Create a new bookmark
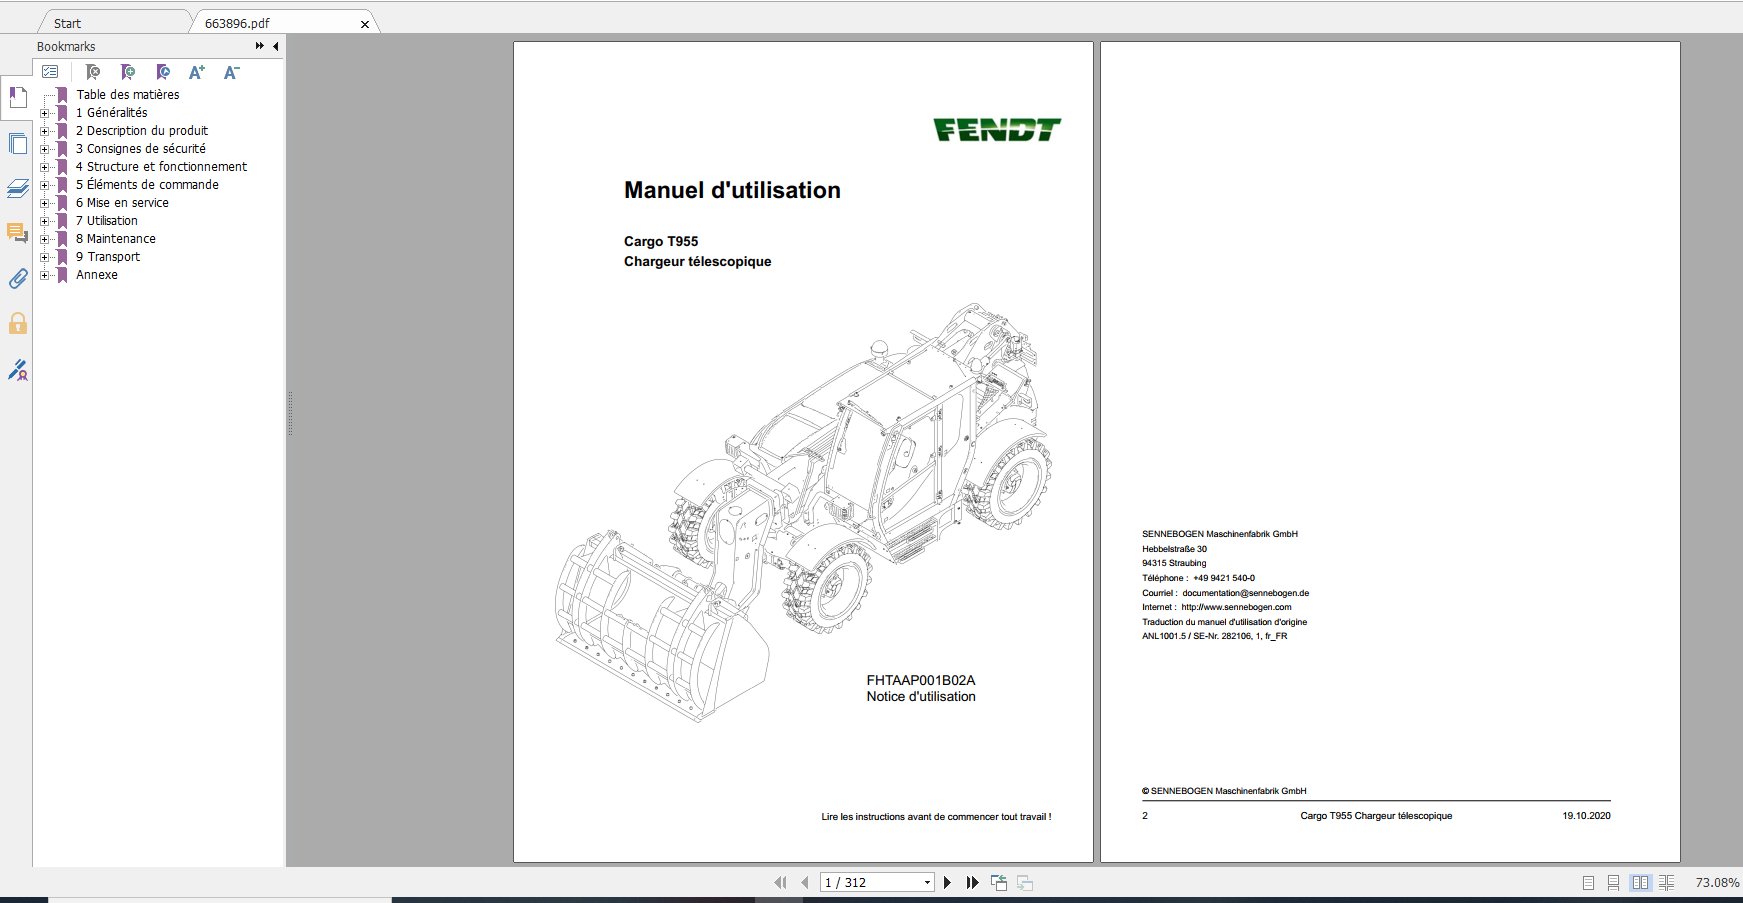Screen dimensions: 1743x903 coord(128,72)
